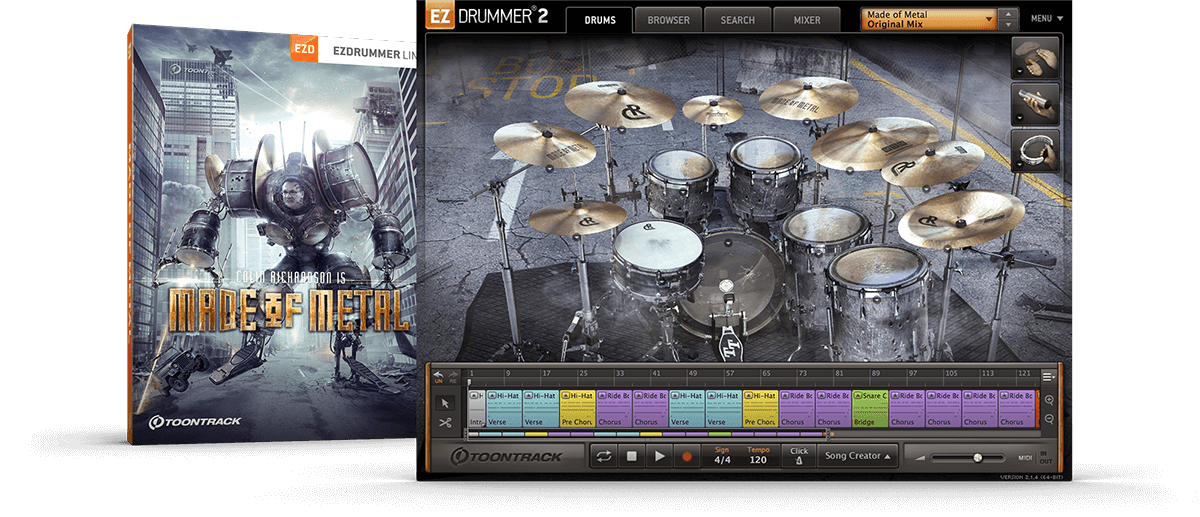The width and height of the screenshot is (1200, 517).
Task: Switch to the BROWSER tab
Action: click(x=667, y=20)
